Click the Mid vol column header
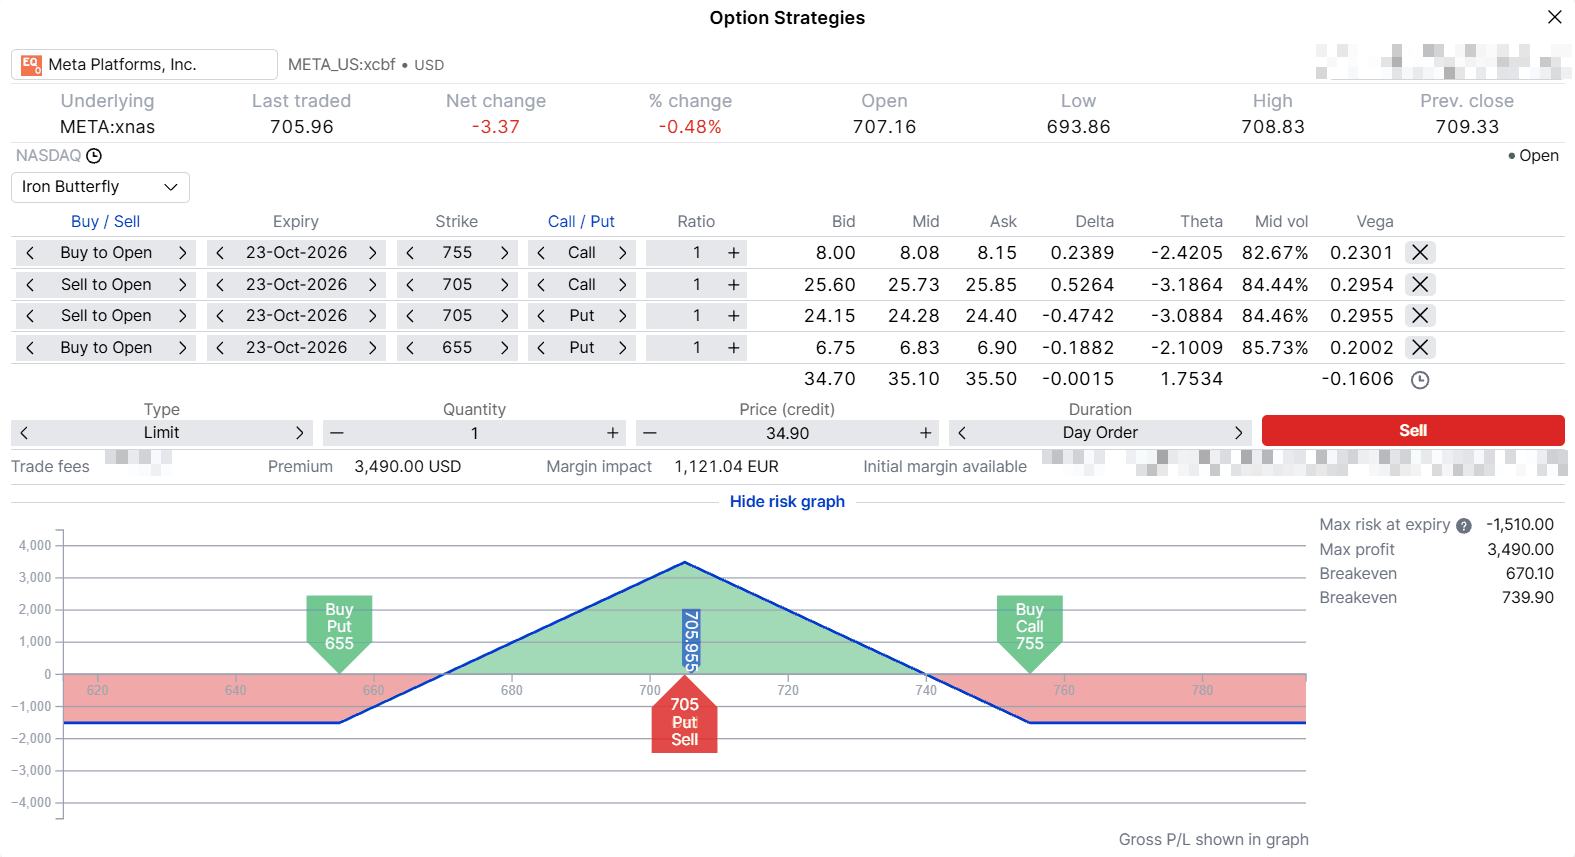 (x=1281, y=222)
